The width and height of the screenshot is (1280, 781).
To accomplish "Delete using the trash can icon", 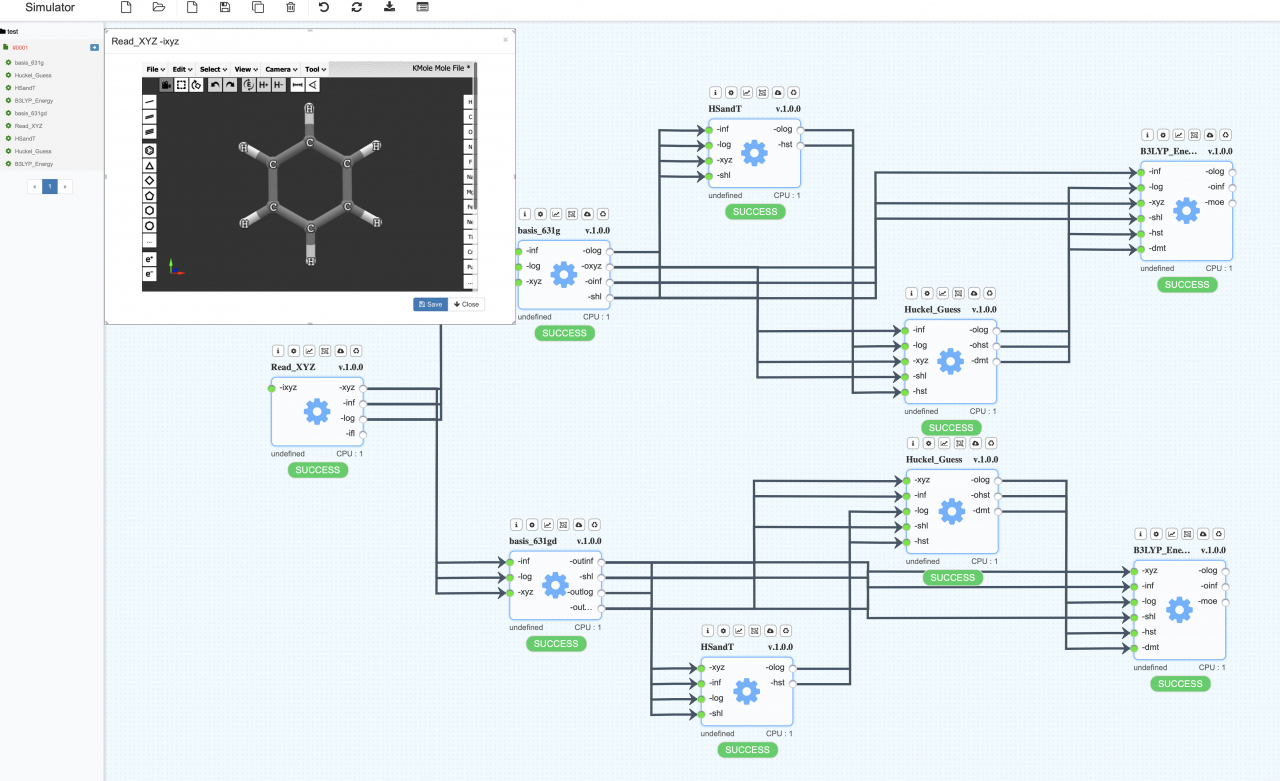I will point(291,7).
